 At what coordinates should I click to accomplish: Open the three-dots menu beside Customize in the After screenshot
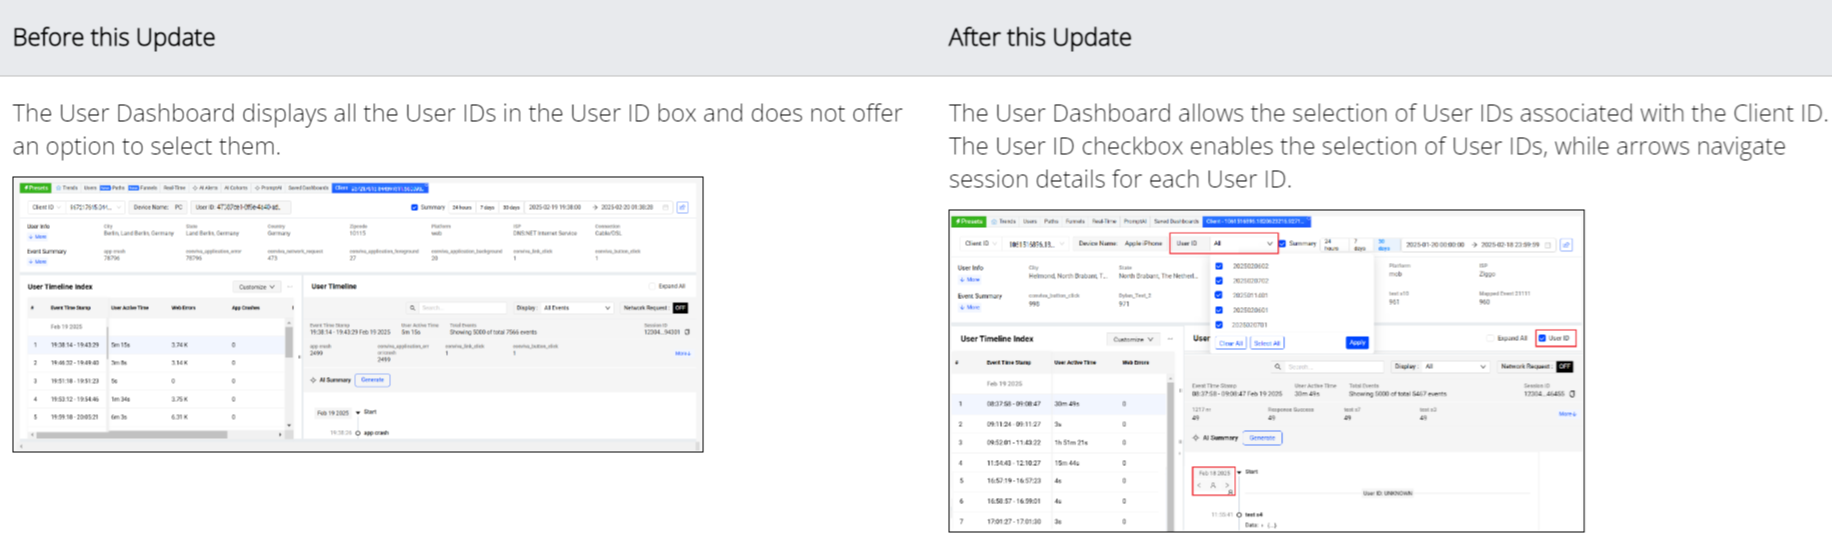point(1170,339)
